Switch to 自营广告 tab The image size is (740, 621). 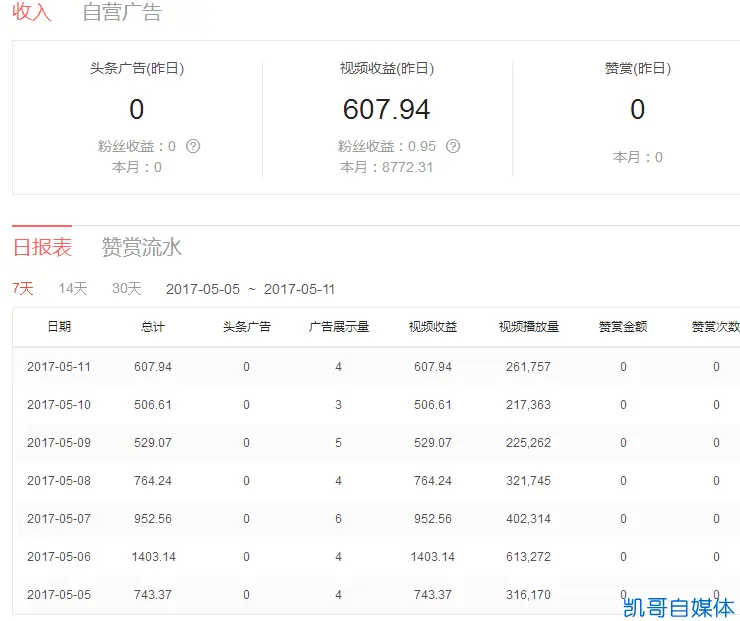click(122, 12)
